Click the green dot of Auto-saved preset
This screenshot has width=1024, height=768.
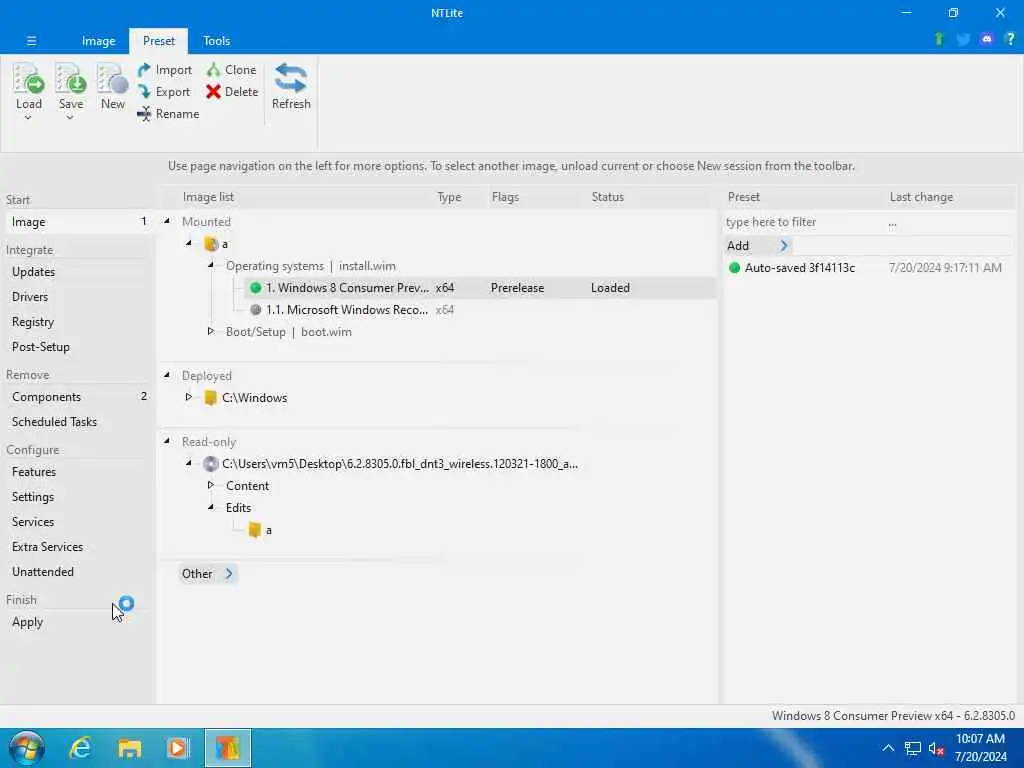[734, 267]
